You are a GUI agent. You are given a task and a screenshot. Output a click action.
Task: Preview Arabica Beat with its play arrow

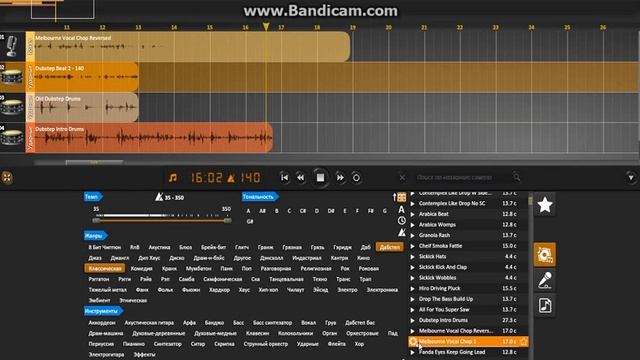pos(413,214)
